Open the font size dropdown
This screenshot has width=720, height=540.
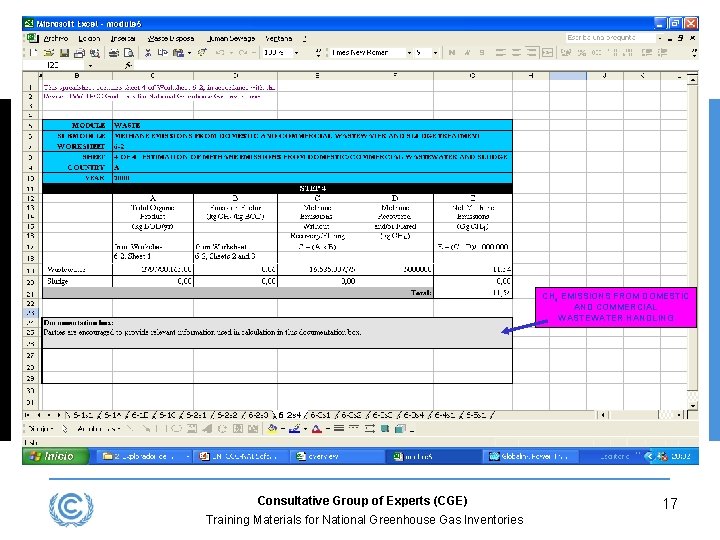pos(435,53)
